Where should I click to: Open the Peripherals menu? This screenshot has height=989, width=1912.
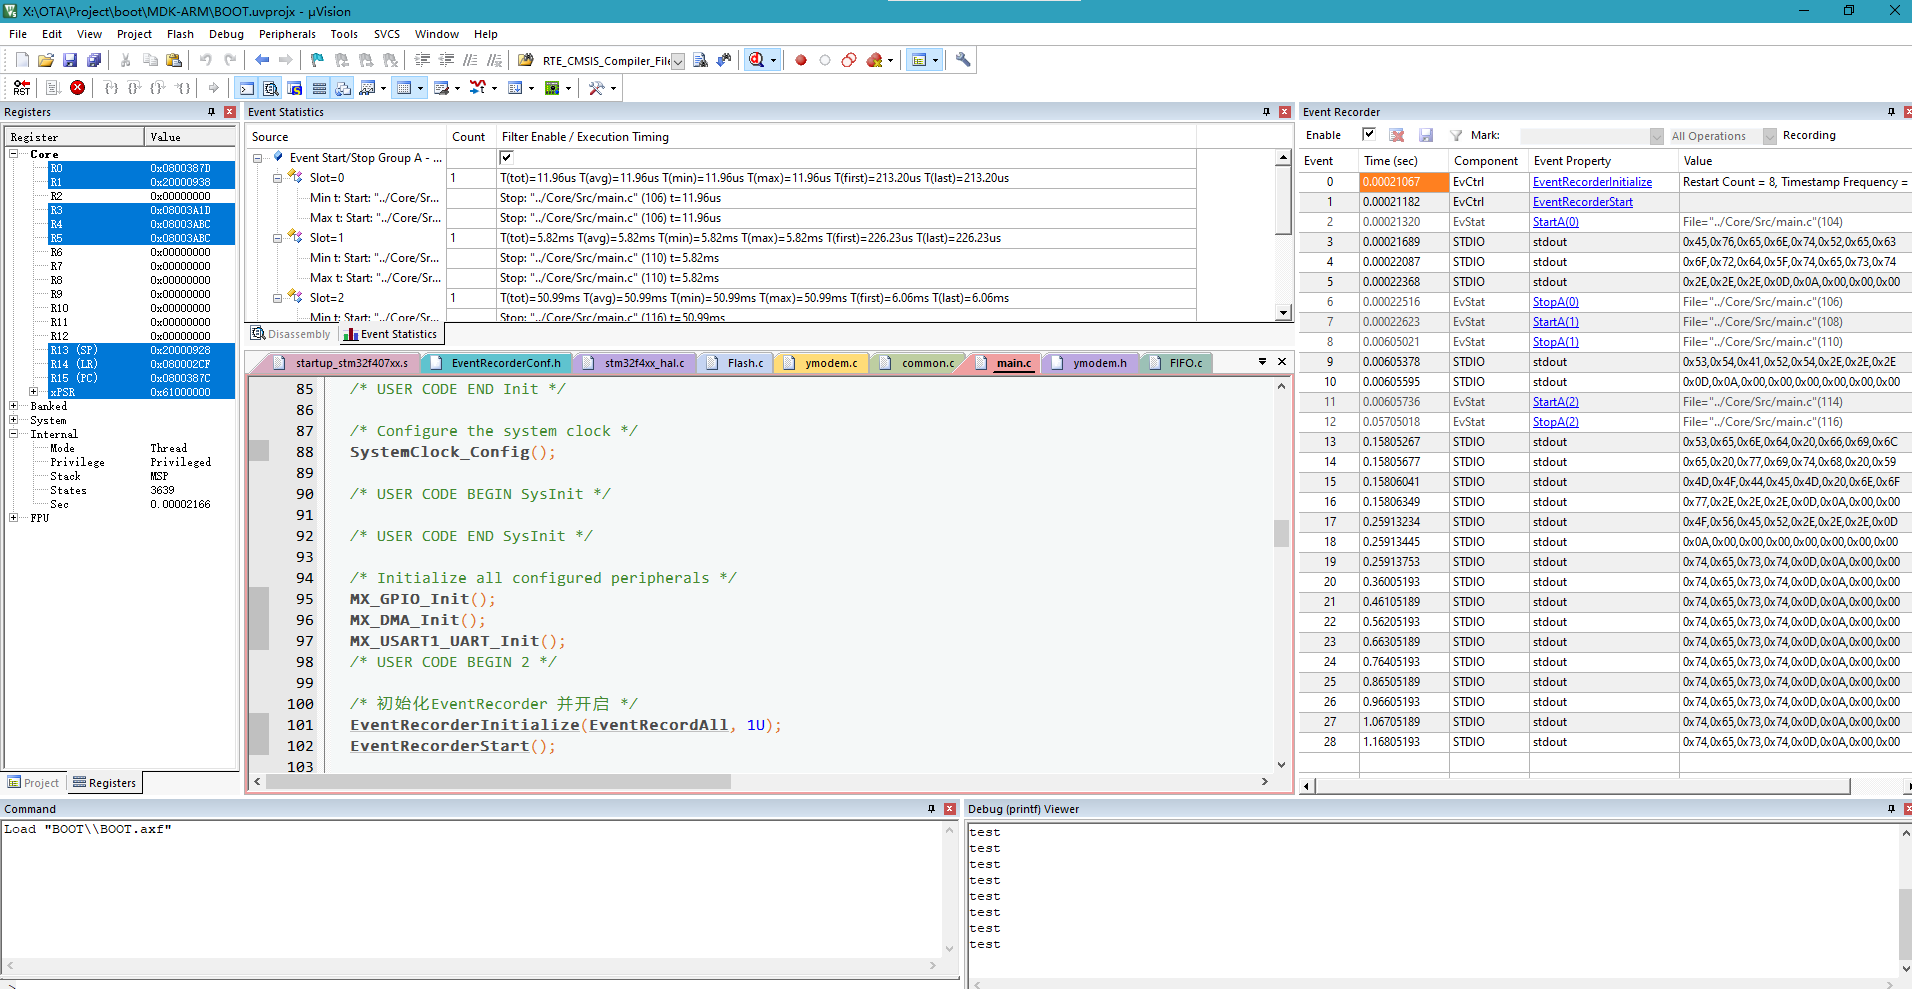[x=287, y=34]
